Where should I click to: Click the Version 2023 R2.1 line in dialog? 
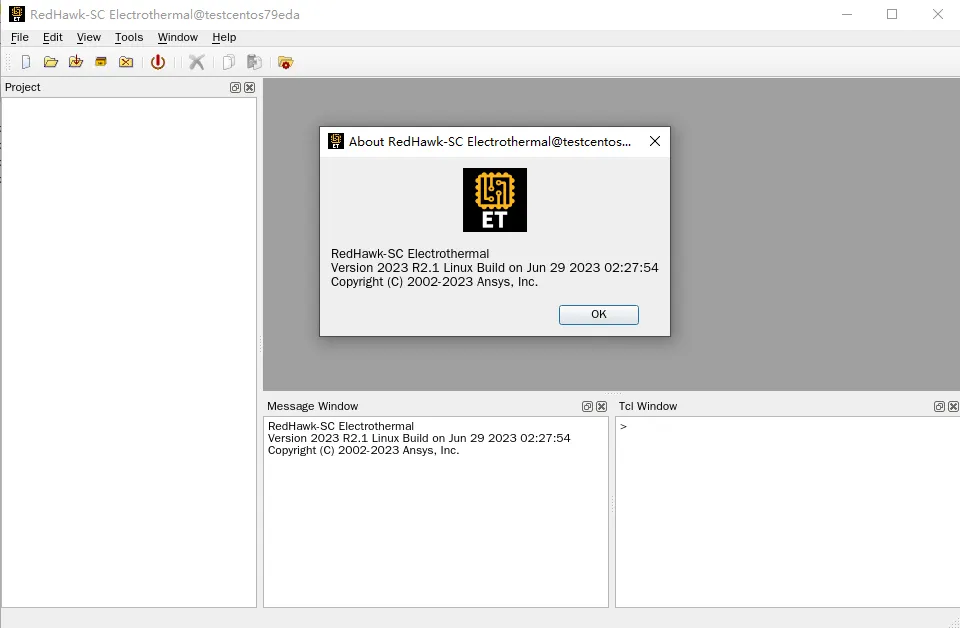(x=494, y=267)
